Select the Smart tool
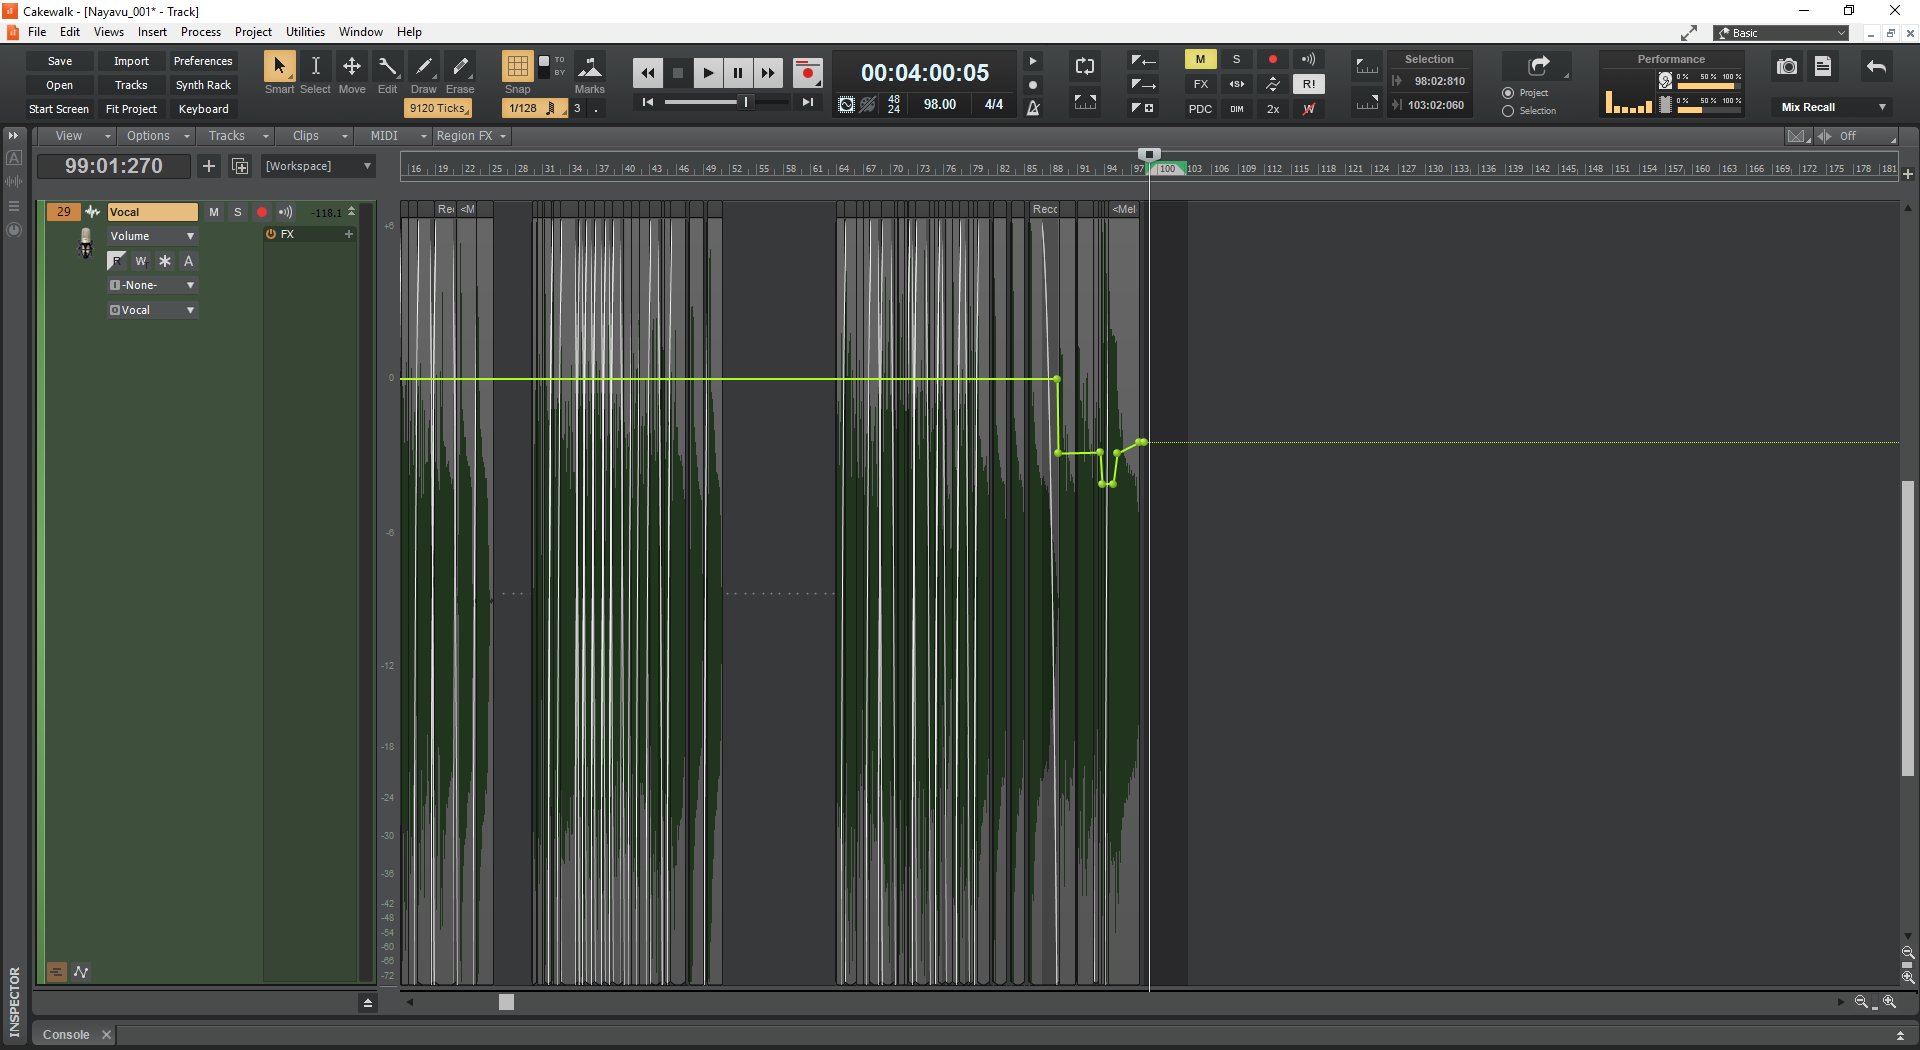Screen dimensions: 1920x1050 (279, 67)
